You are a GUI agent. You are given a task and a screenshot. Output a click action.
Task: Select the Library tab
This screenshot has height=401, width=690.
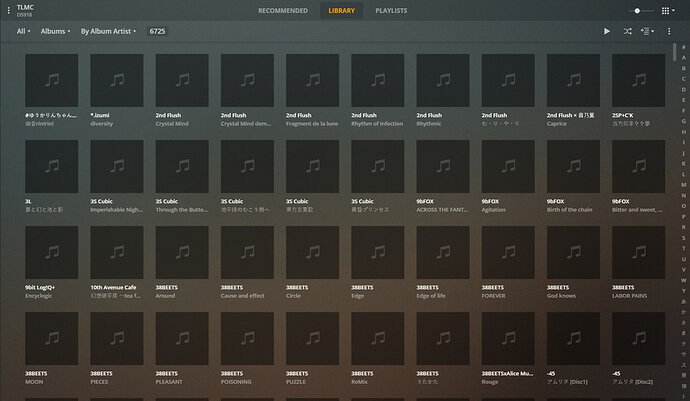341,11
